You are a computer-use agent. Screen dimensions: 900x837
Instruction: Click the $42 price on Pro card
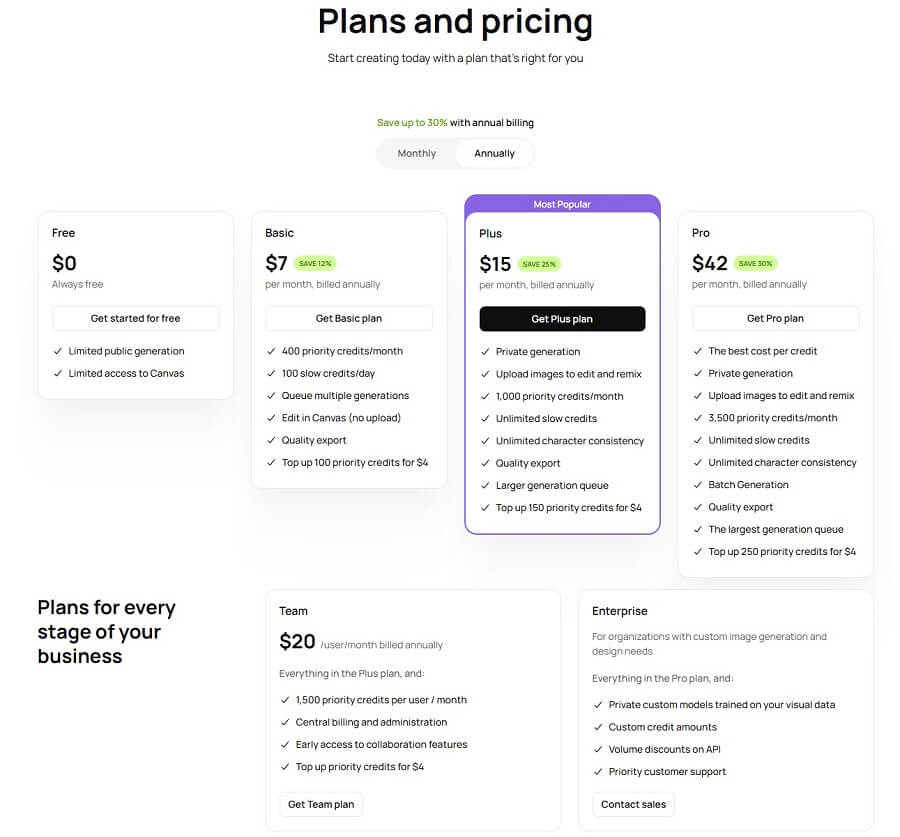[706, 263]
